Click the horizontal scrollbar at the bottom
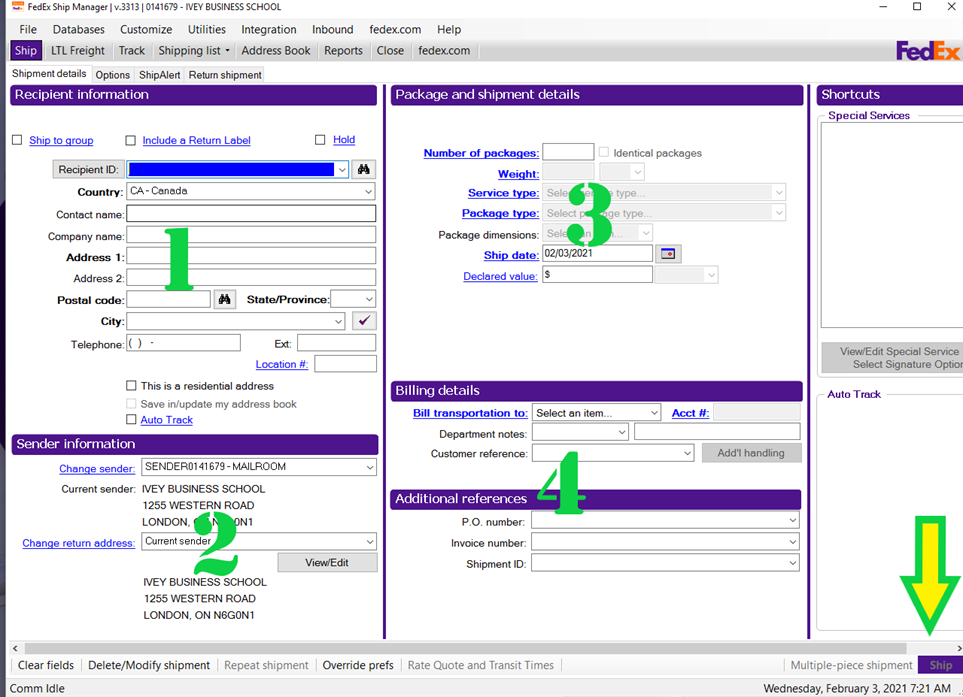This screenshot has width=963, height=697. coord(480,649)
